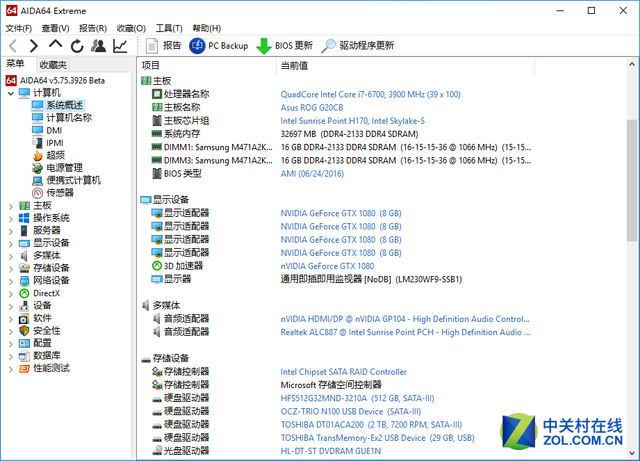Click the 传感器 sensor icon
The width and height of the screenshot is (640, 461).
tap(38, 193)
